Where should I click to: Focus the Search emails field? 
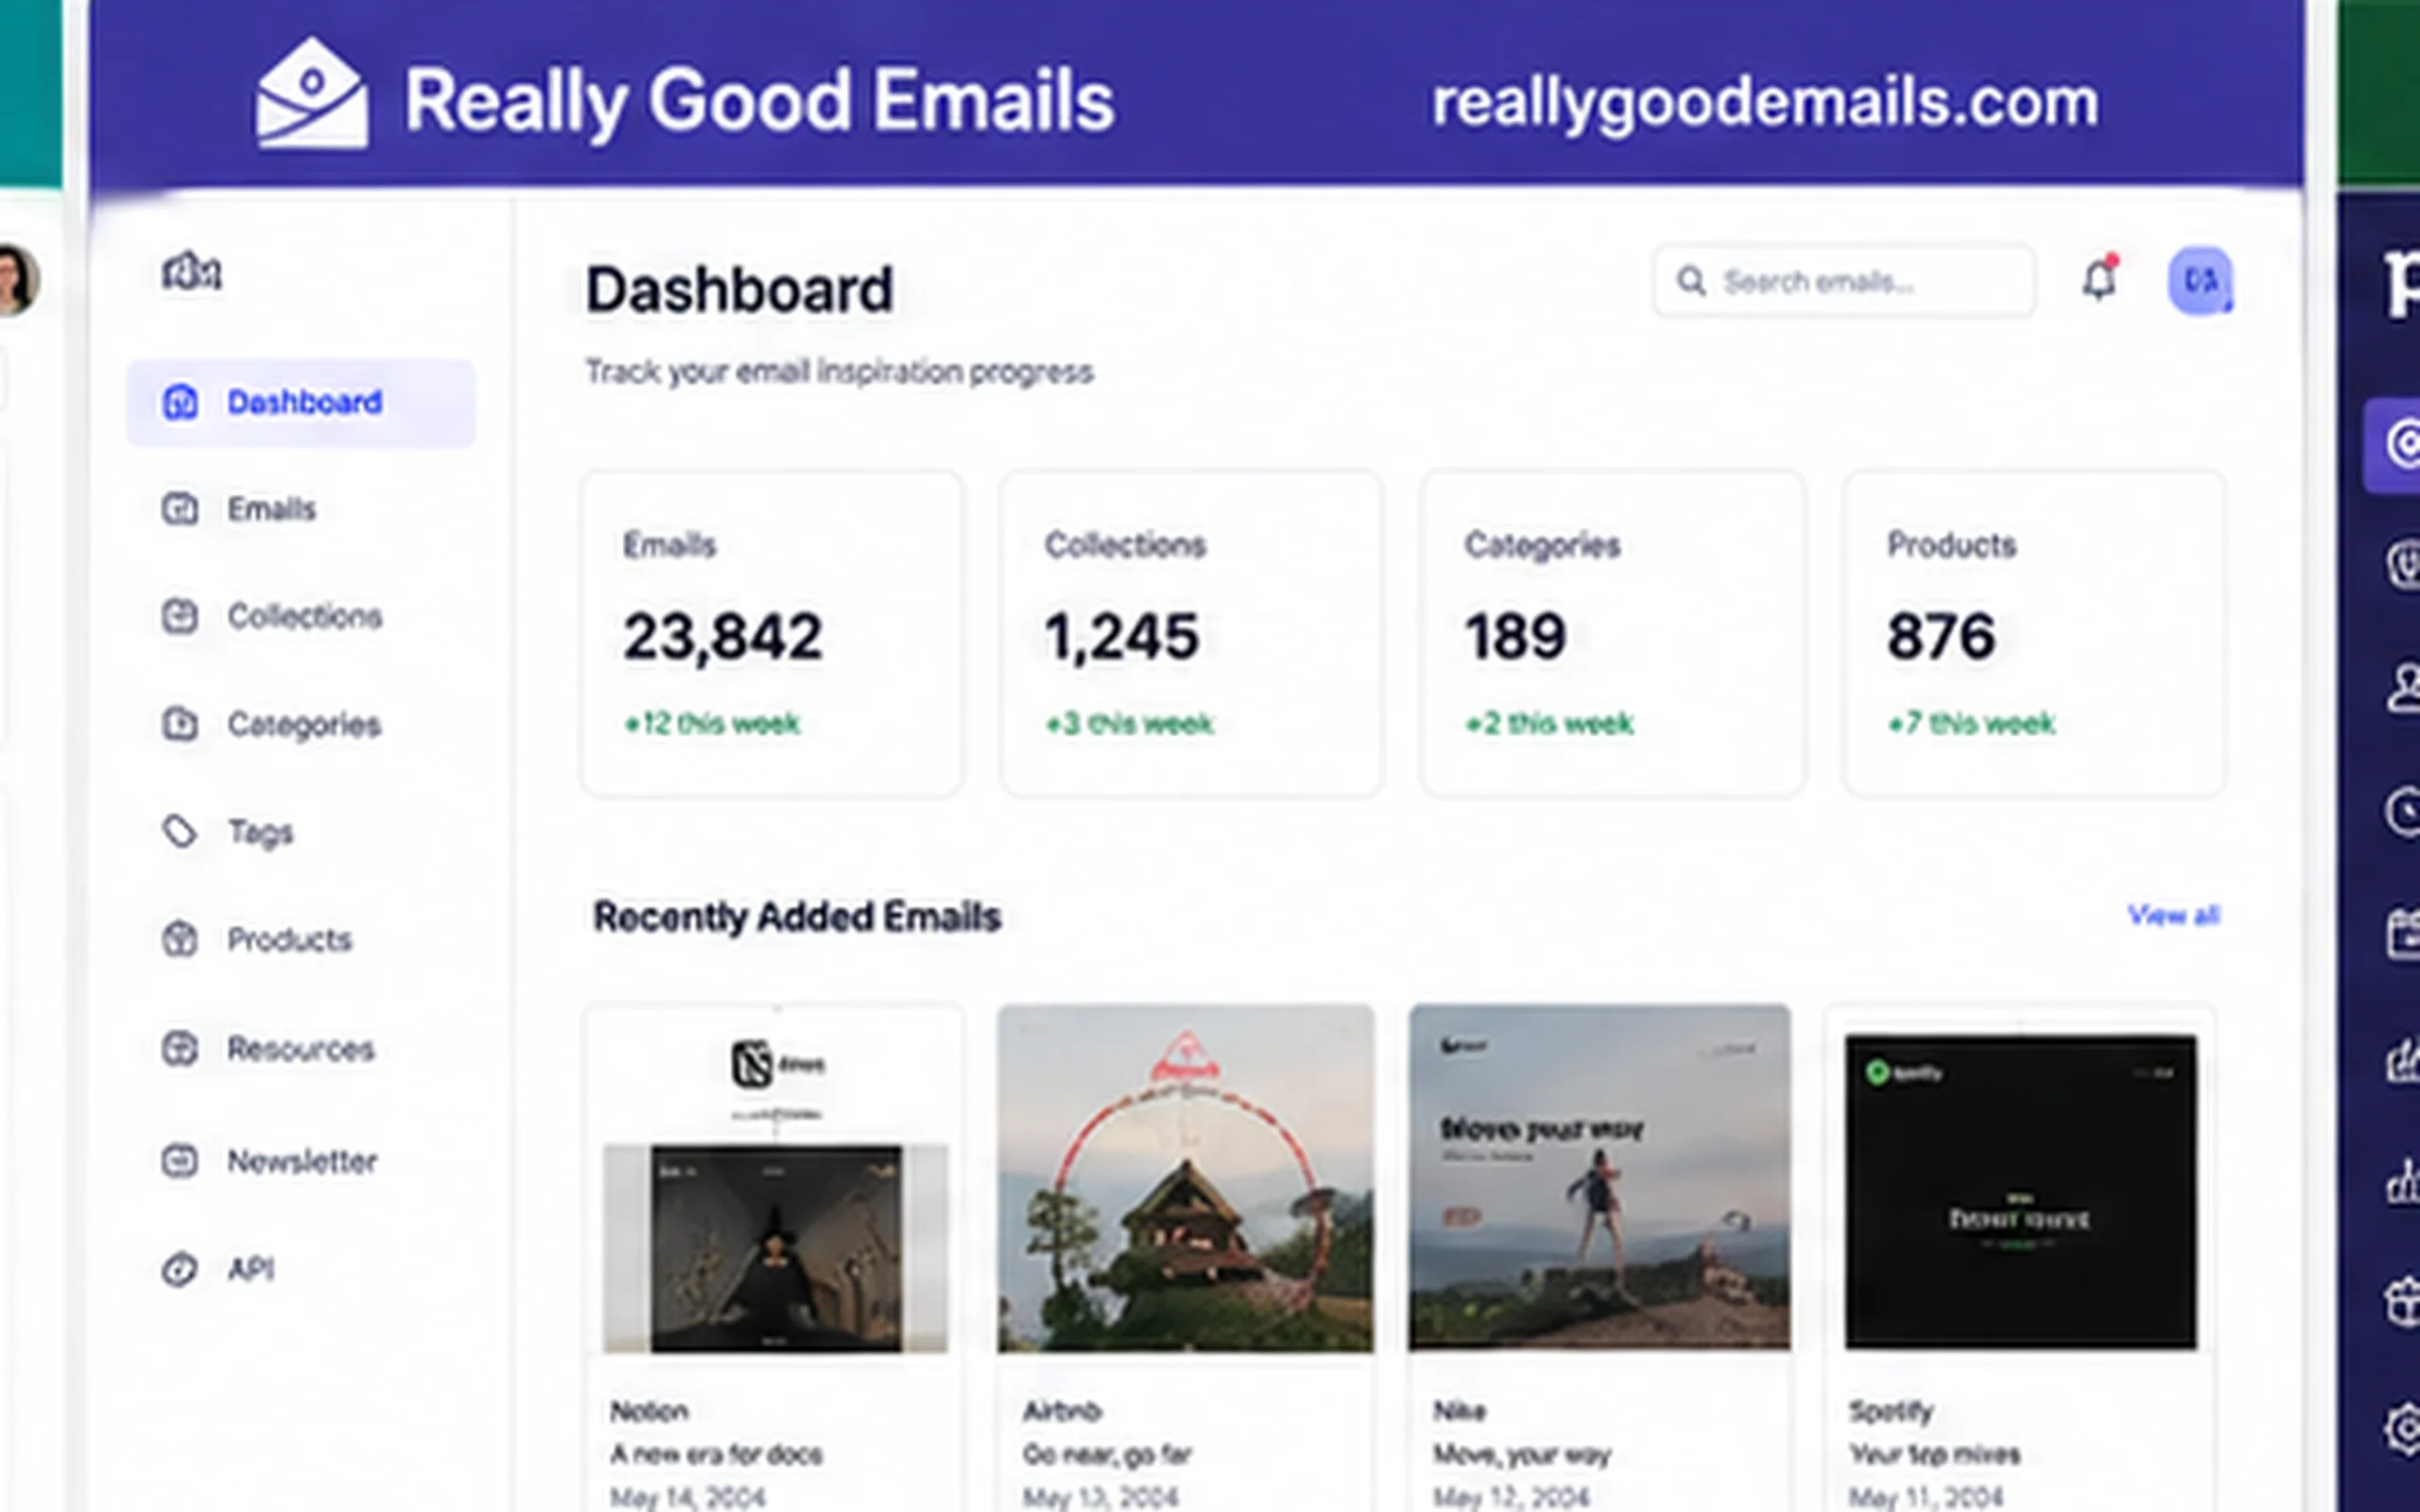tap(1844, 281)
